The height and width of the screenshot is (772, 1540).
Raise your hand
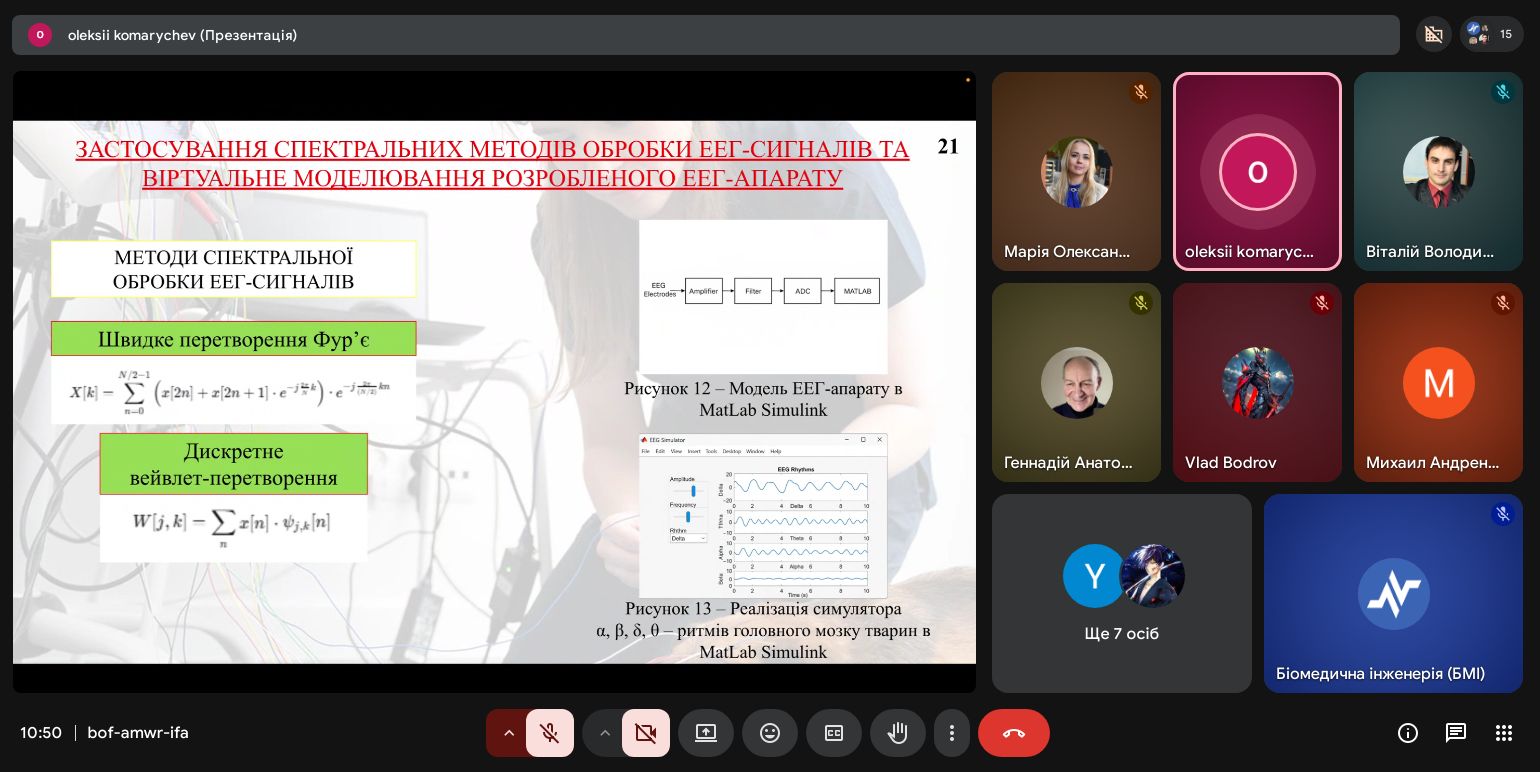coord(898,733)
